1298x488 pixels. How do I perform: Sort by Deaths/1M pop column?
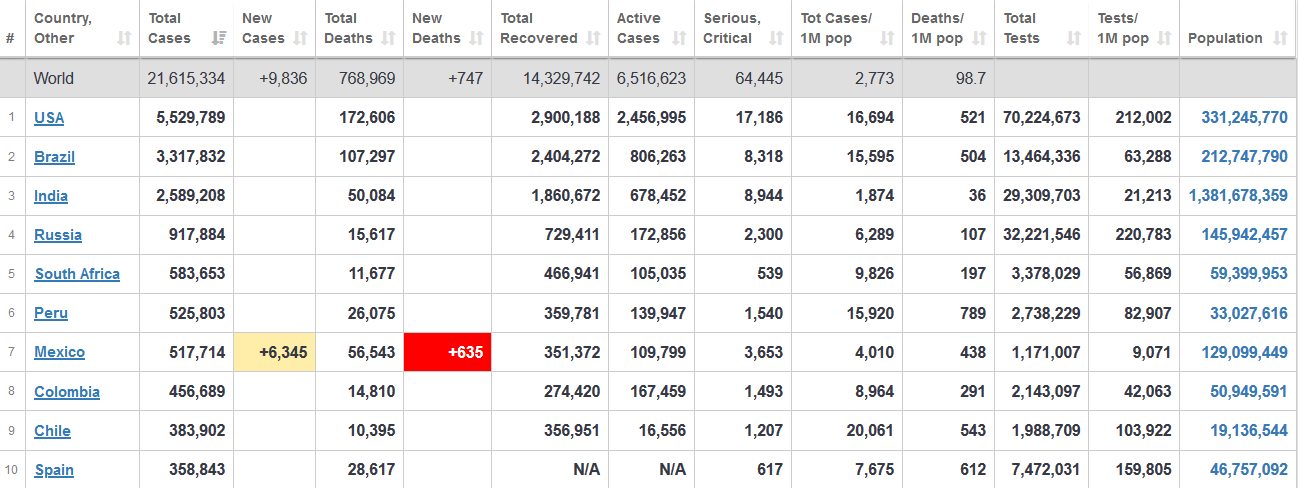(979, 39)
